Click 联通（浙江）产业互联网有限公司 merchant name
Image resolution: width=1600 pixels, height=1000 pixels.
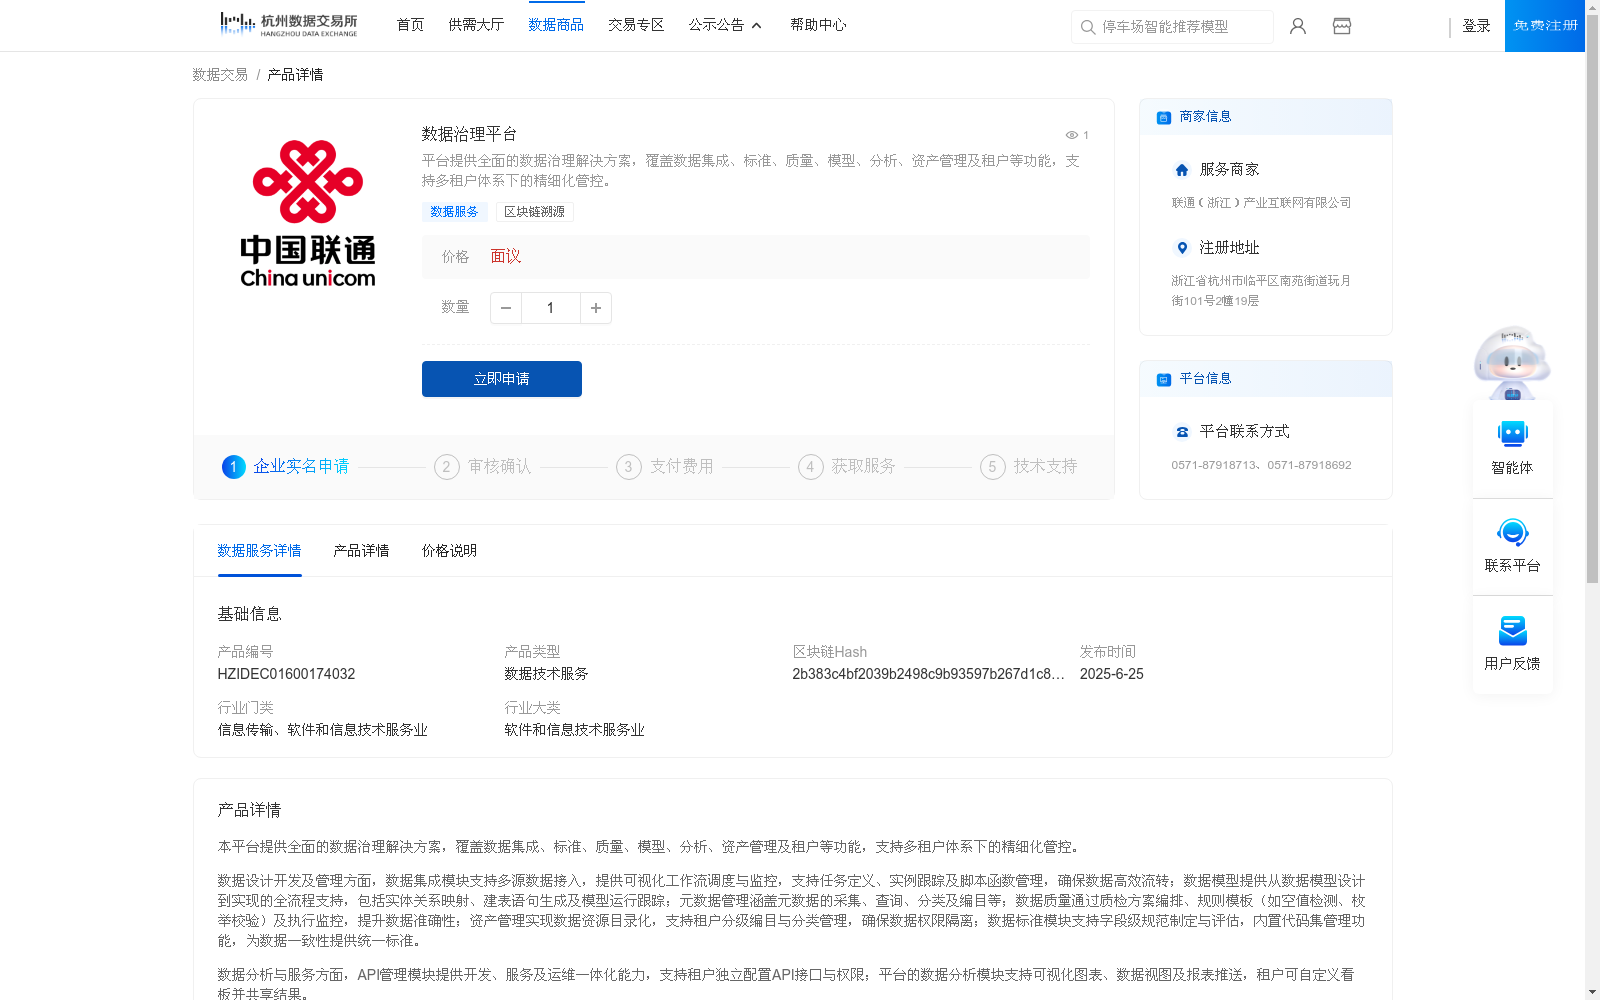click(1261, 203)
